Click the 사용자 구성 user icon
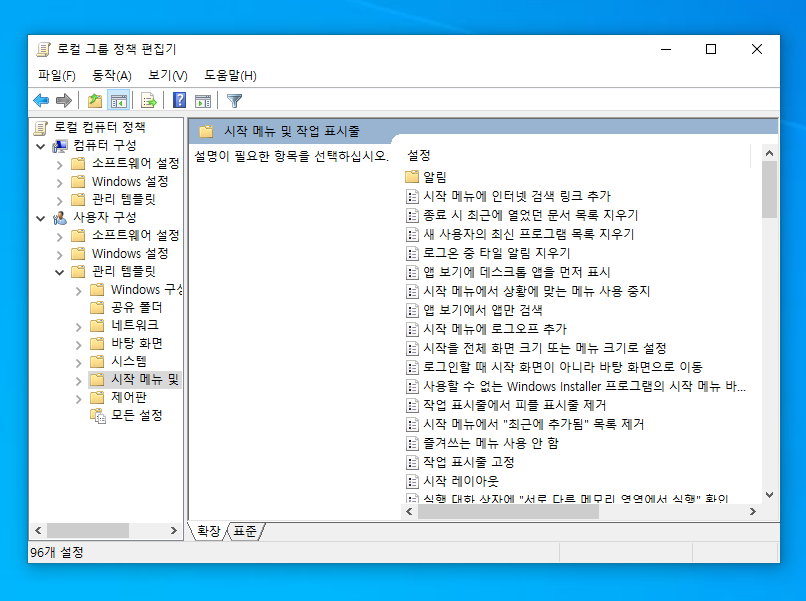Image resolution: width=806 pixels, height=601 pixels. tap(60, 218)
